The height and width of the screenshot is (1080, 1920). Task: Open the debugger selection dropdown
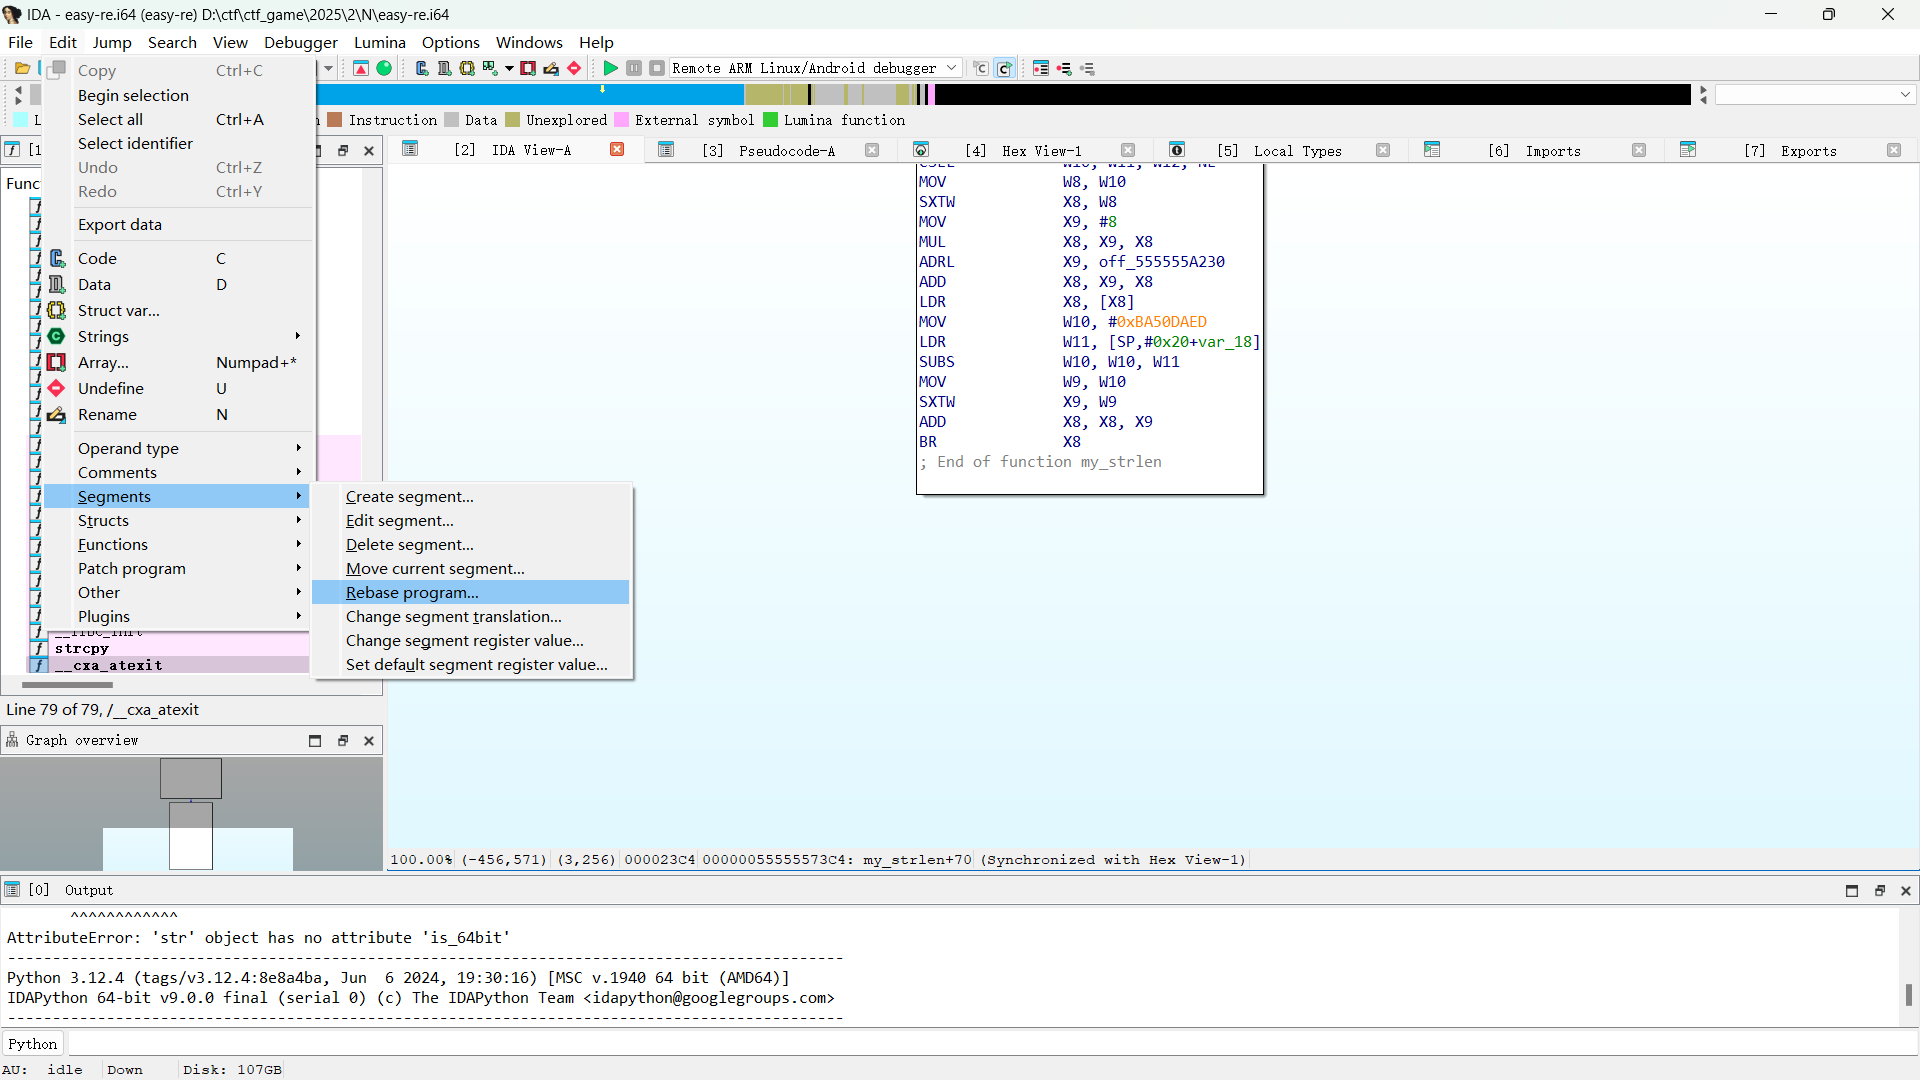[x=951, y=68]
